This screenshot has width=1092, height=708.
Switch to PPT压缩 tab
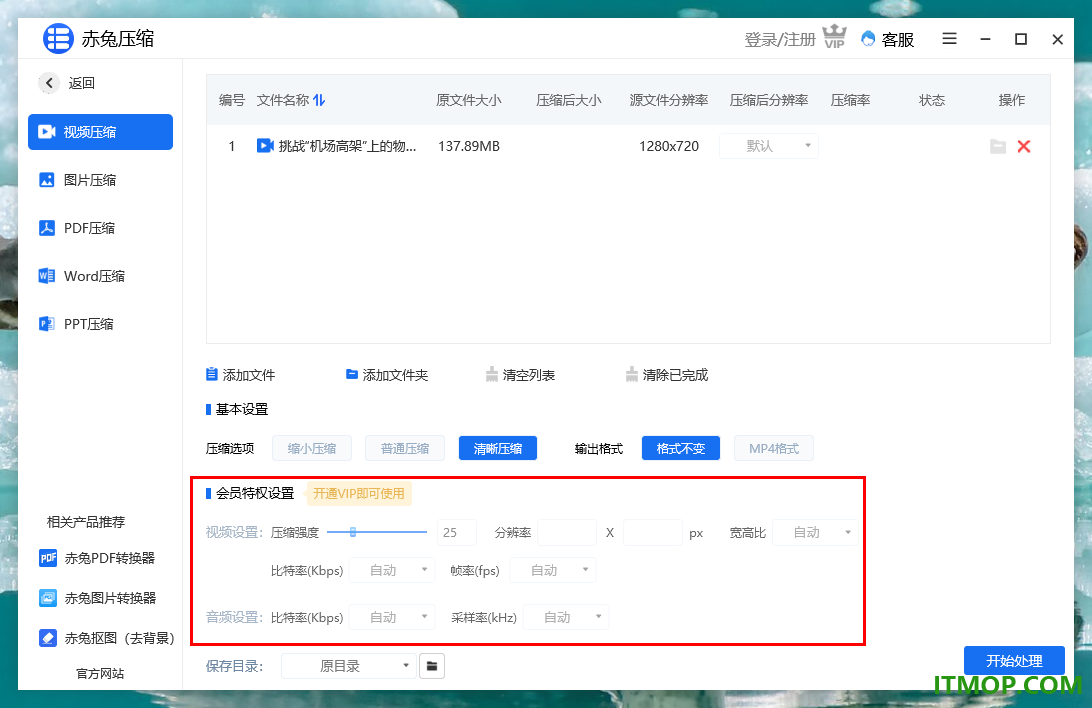pos(76,324)
